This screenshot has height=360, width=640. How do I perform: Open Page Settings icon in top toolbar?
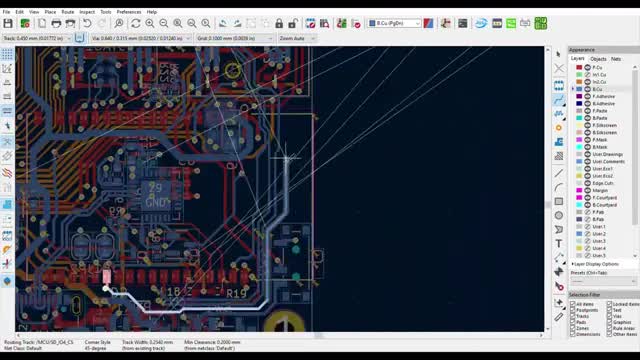(42, 23)
